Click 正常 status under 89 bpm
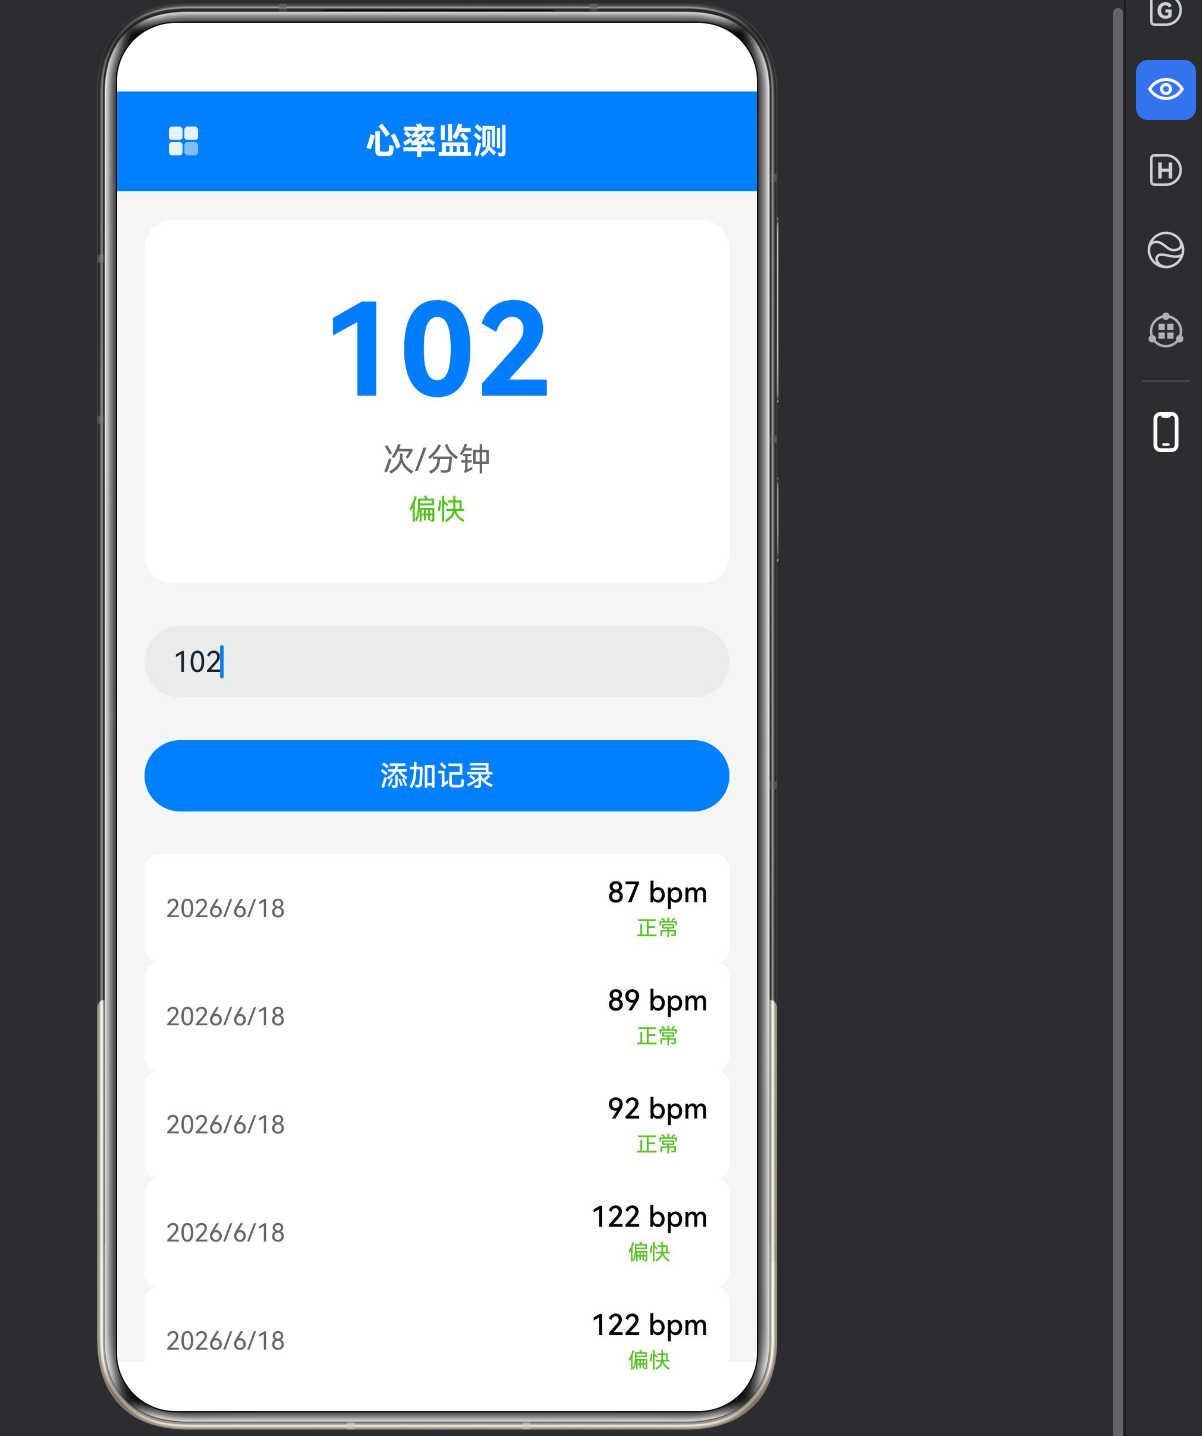 pyautogui.click(x=657, y=1036)
